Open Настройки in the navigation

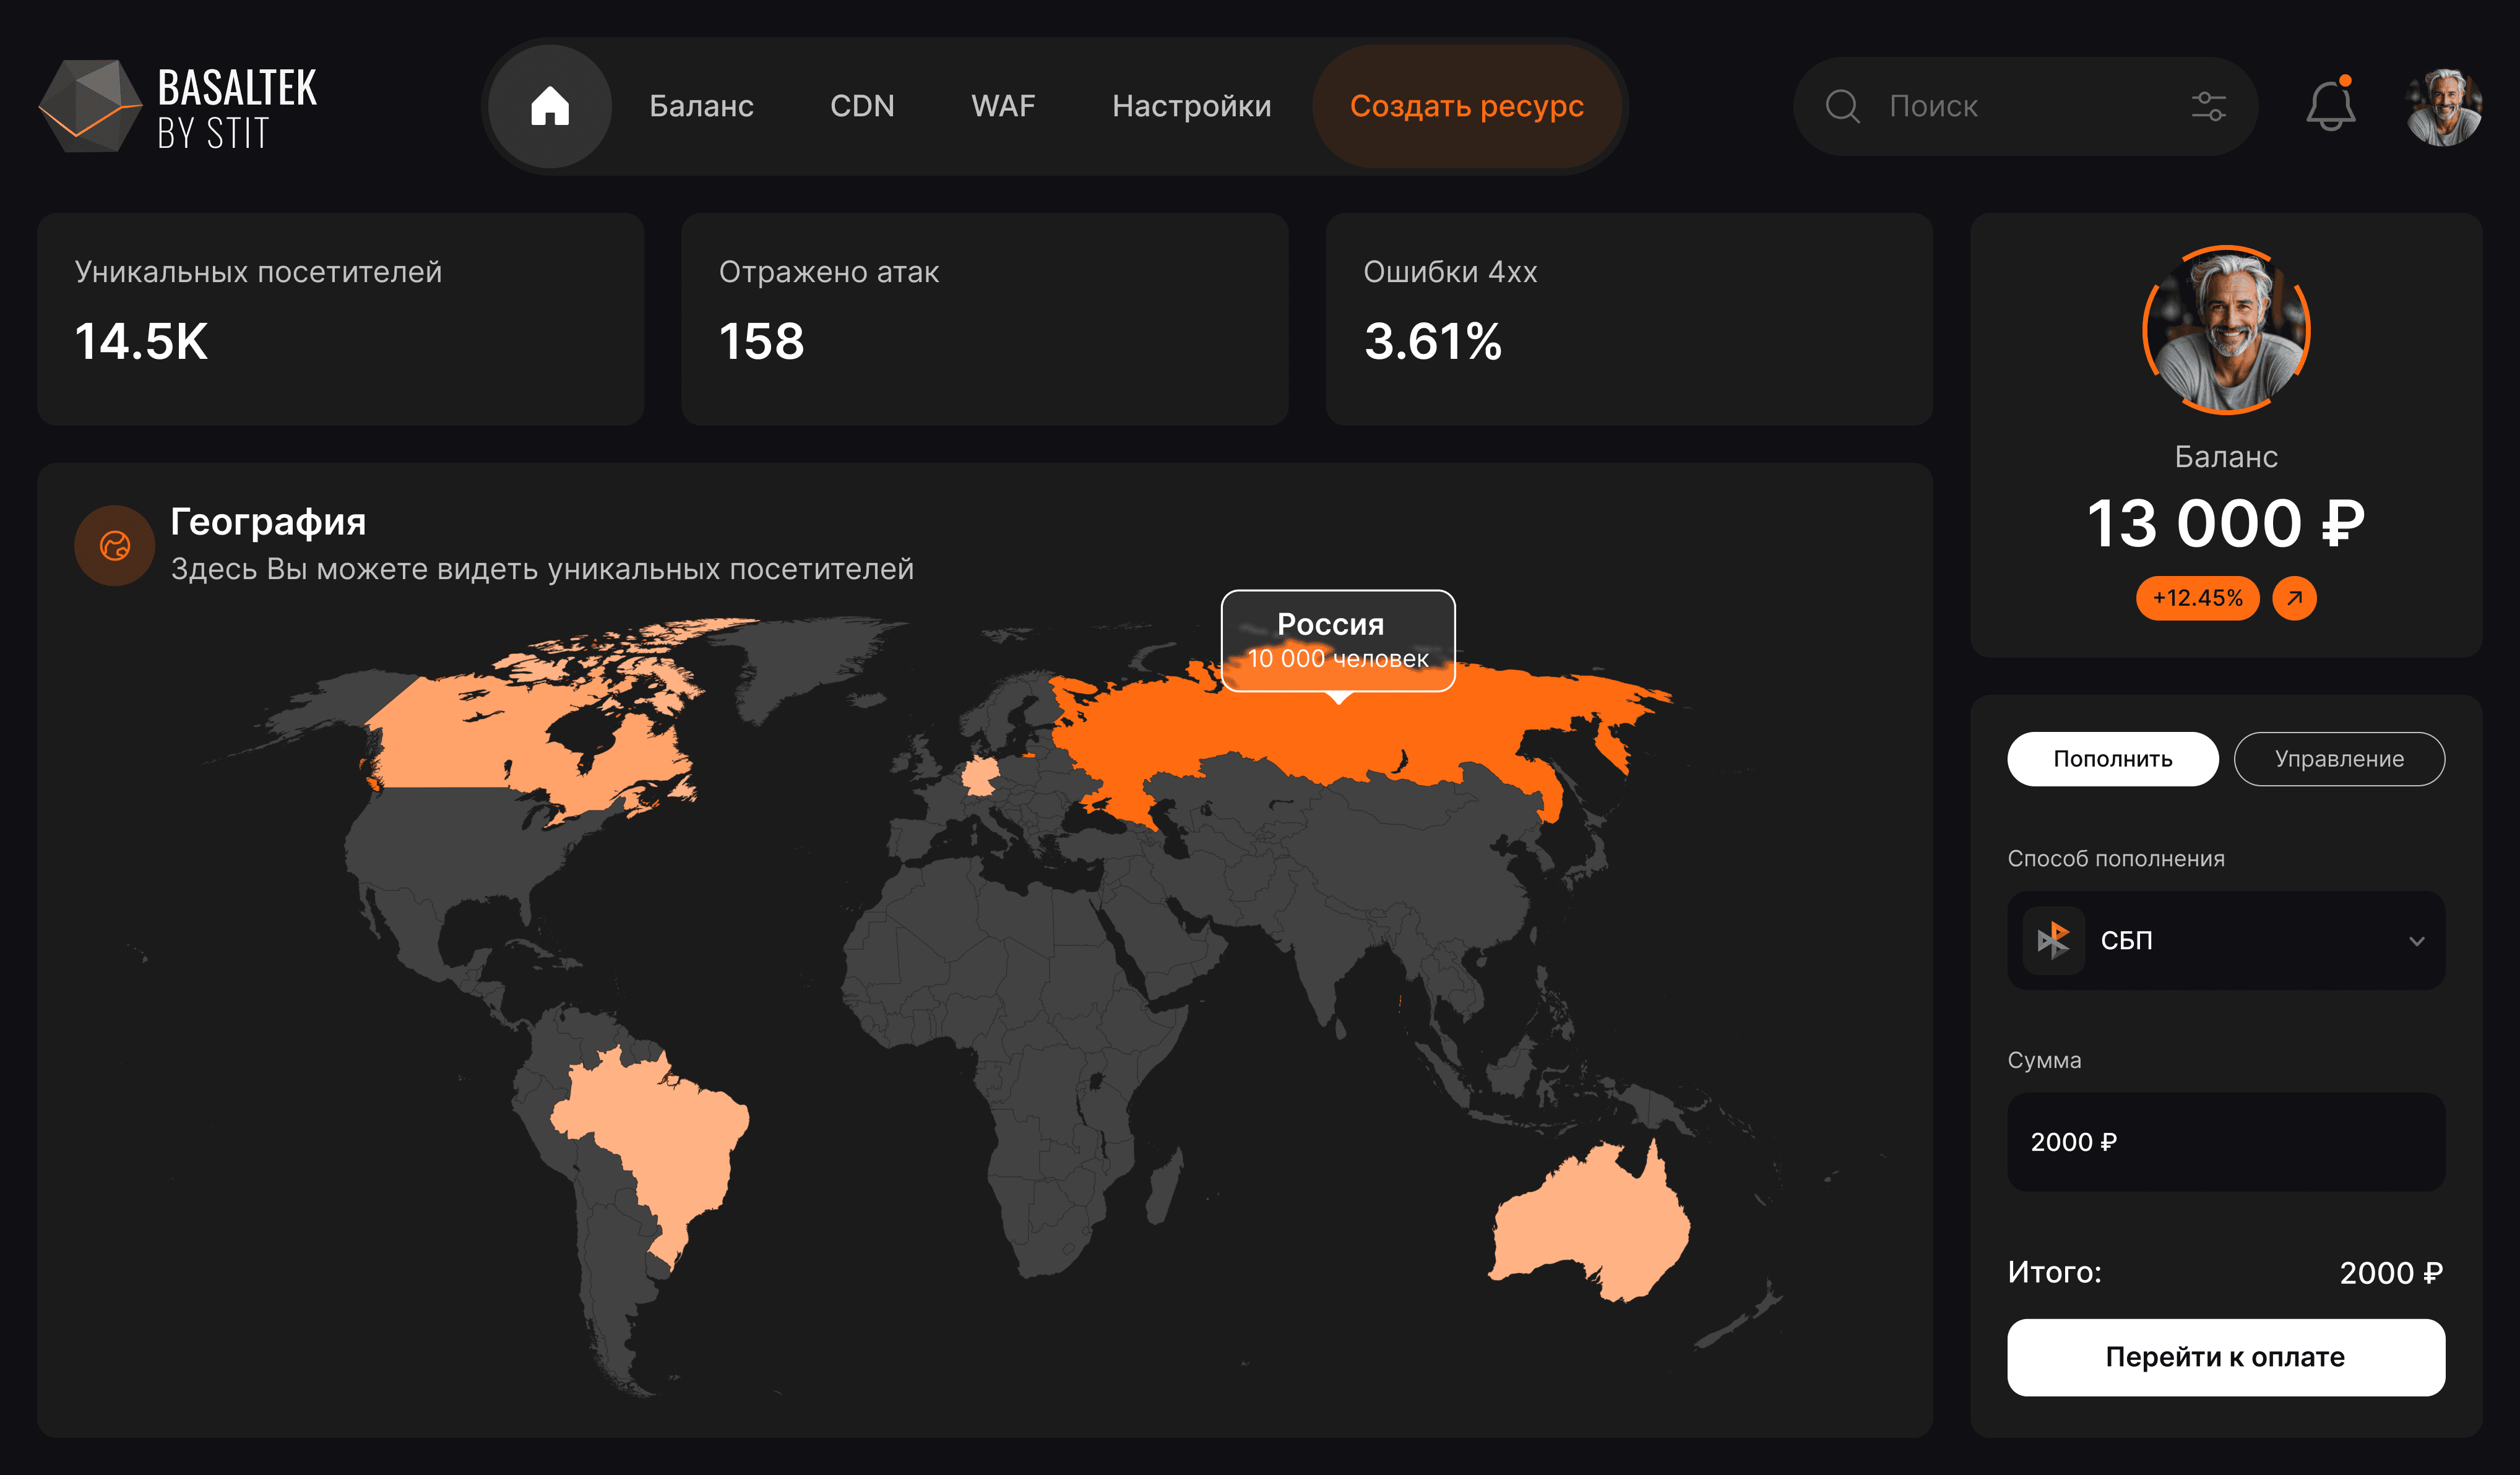[x=1191, y=106]
